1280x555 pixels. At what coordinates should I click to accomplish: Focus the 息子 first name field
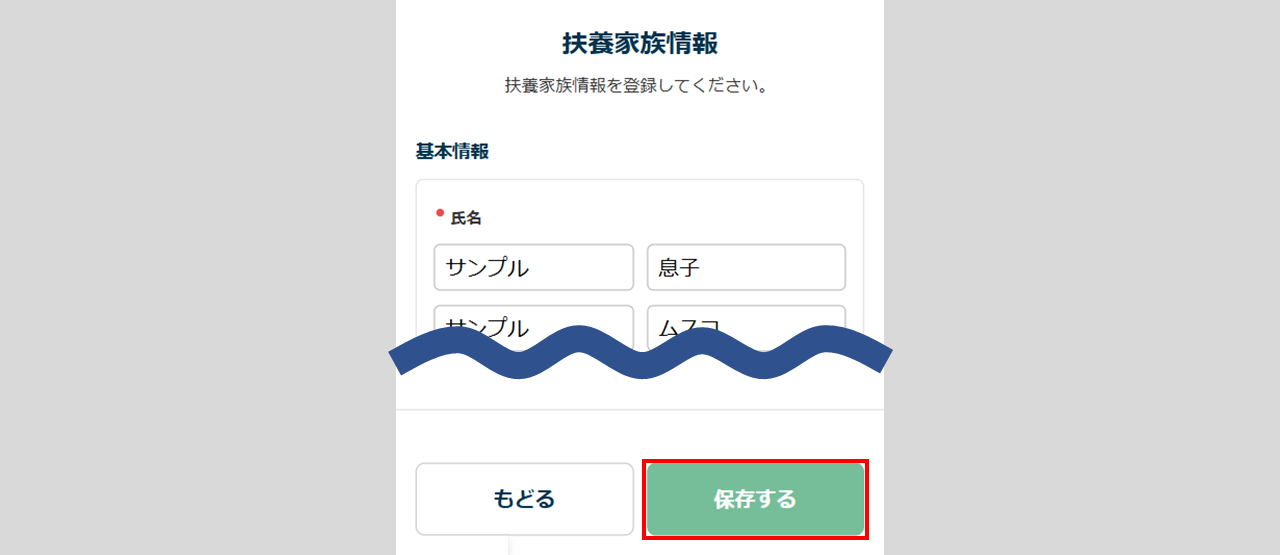pyautogui.click(x=746, y=268)
